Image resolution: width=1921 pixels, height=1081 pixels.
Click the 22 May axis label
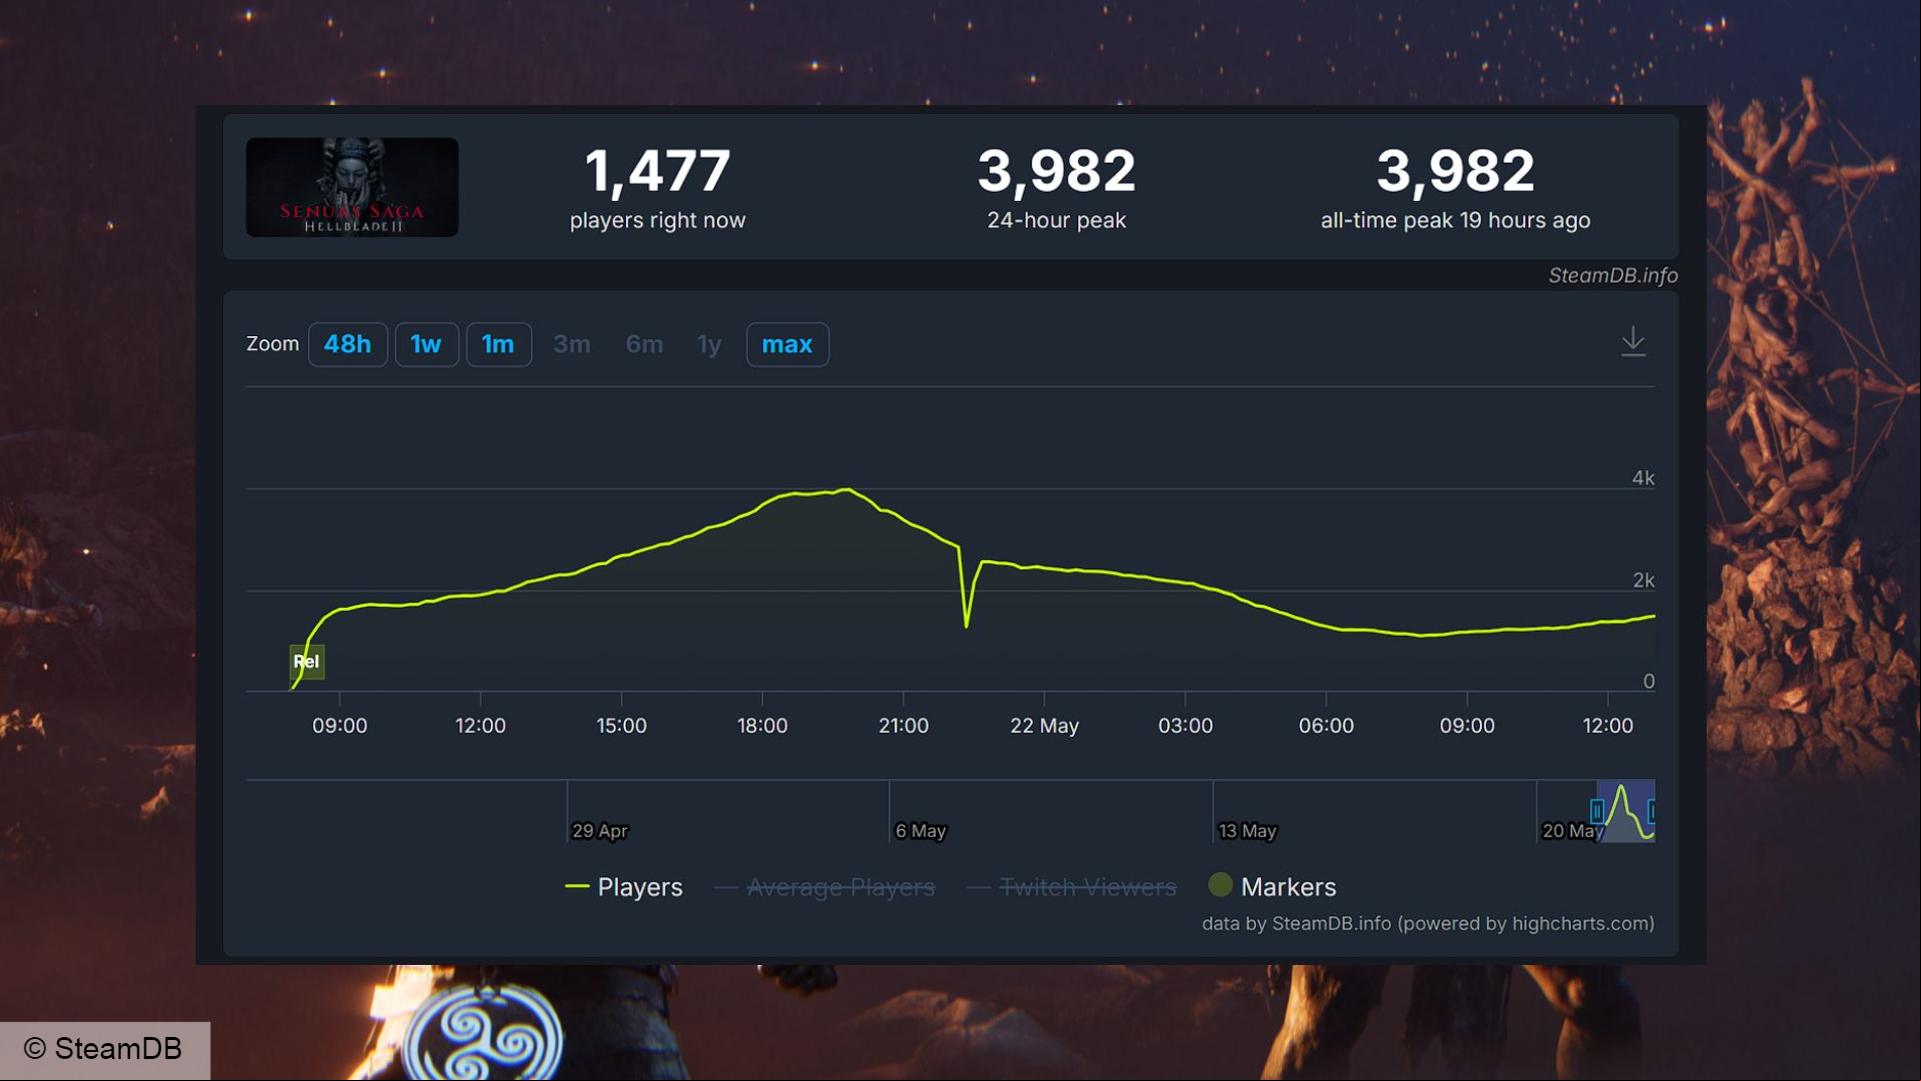[x=1044, y=726]
